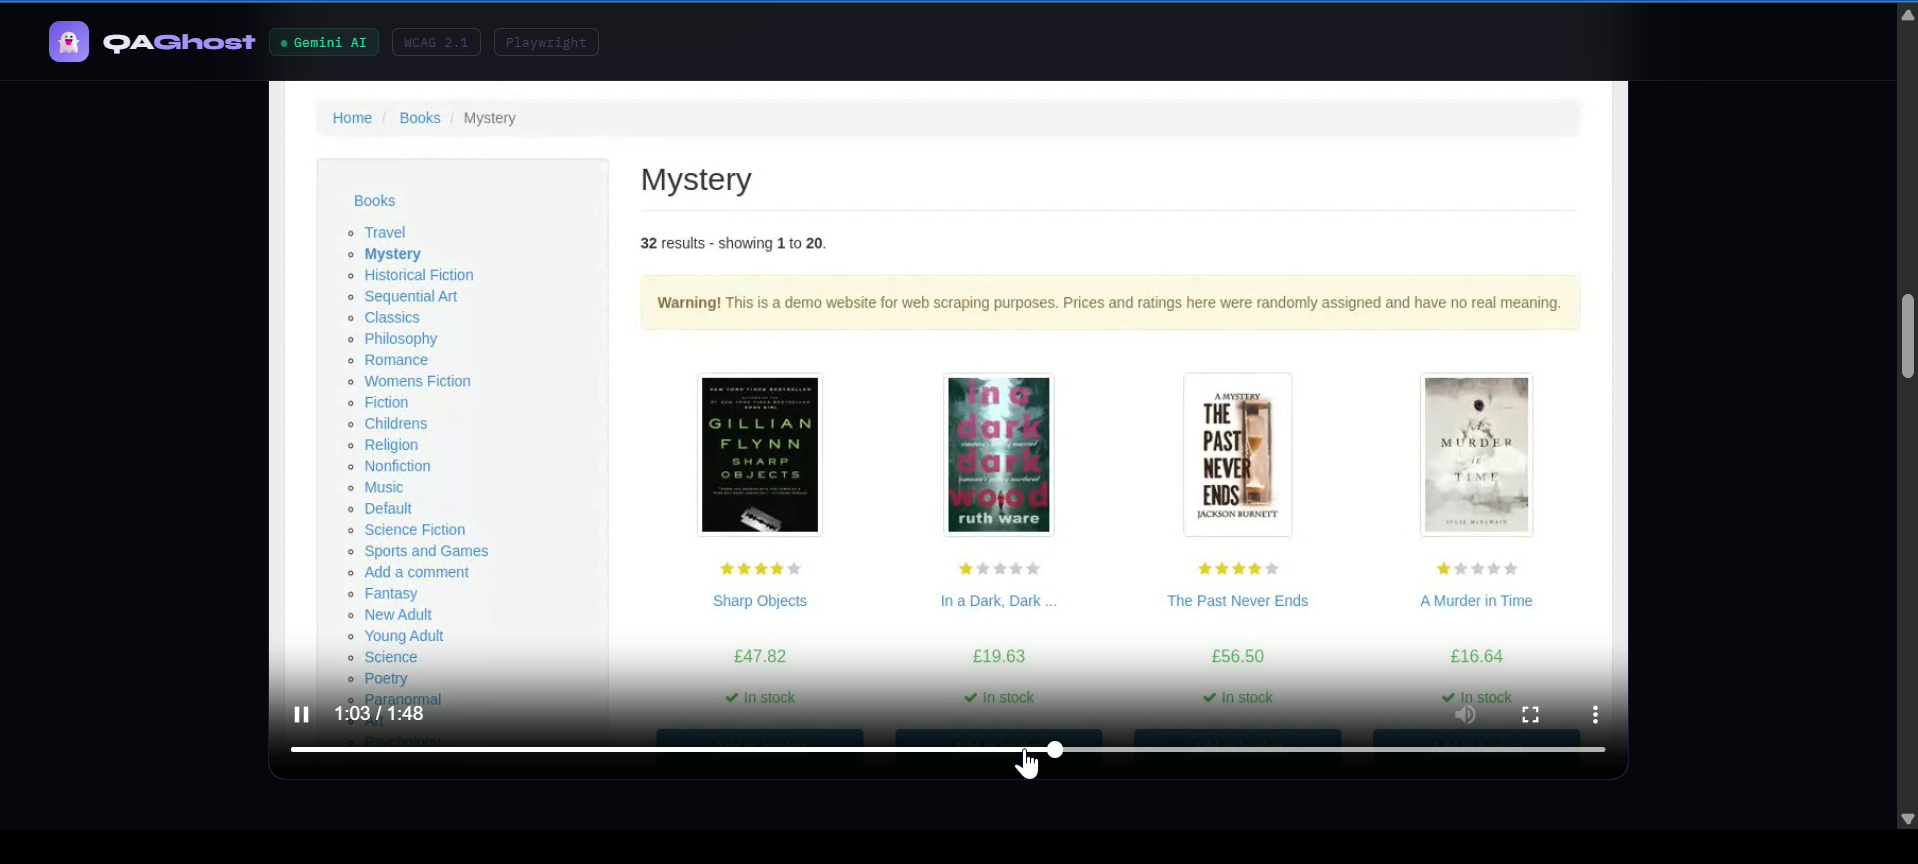Select Religion category
This screenshot has width=1918, height=864.
391,445
